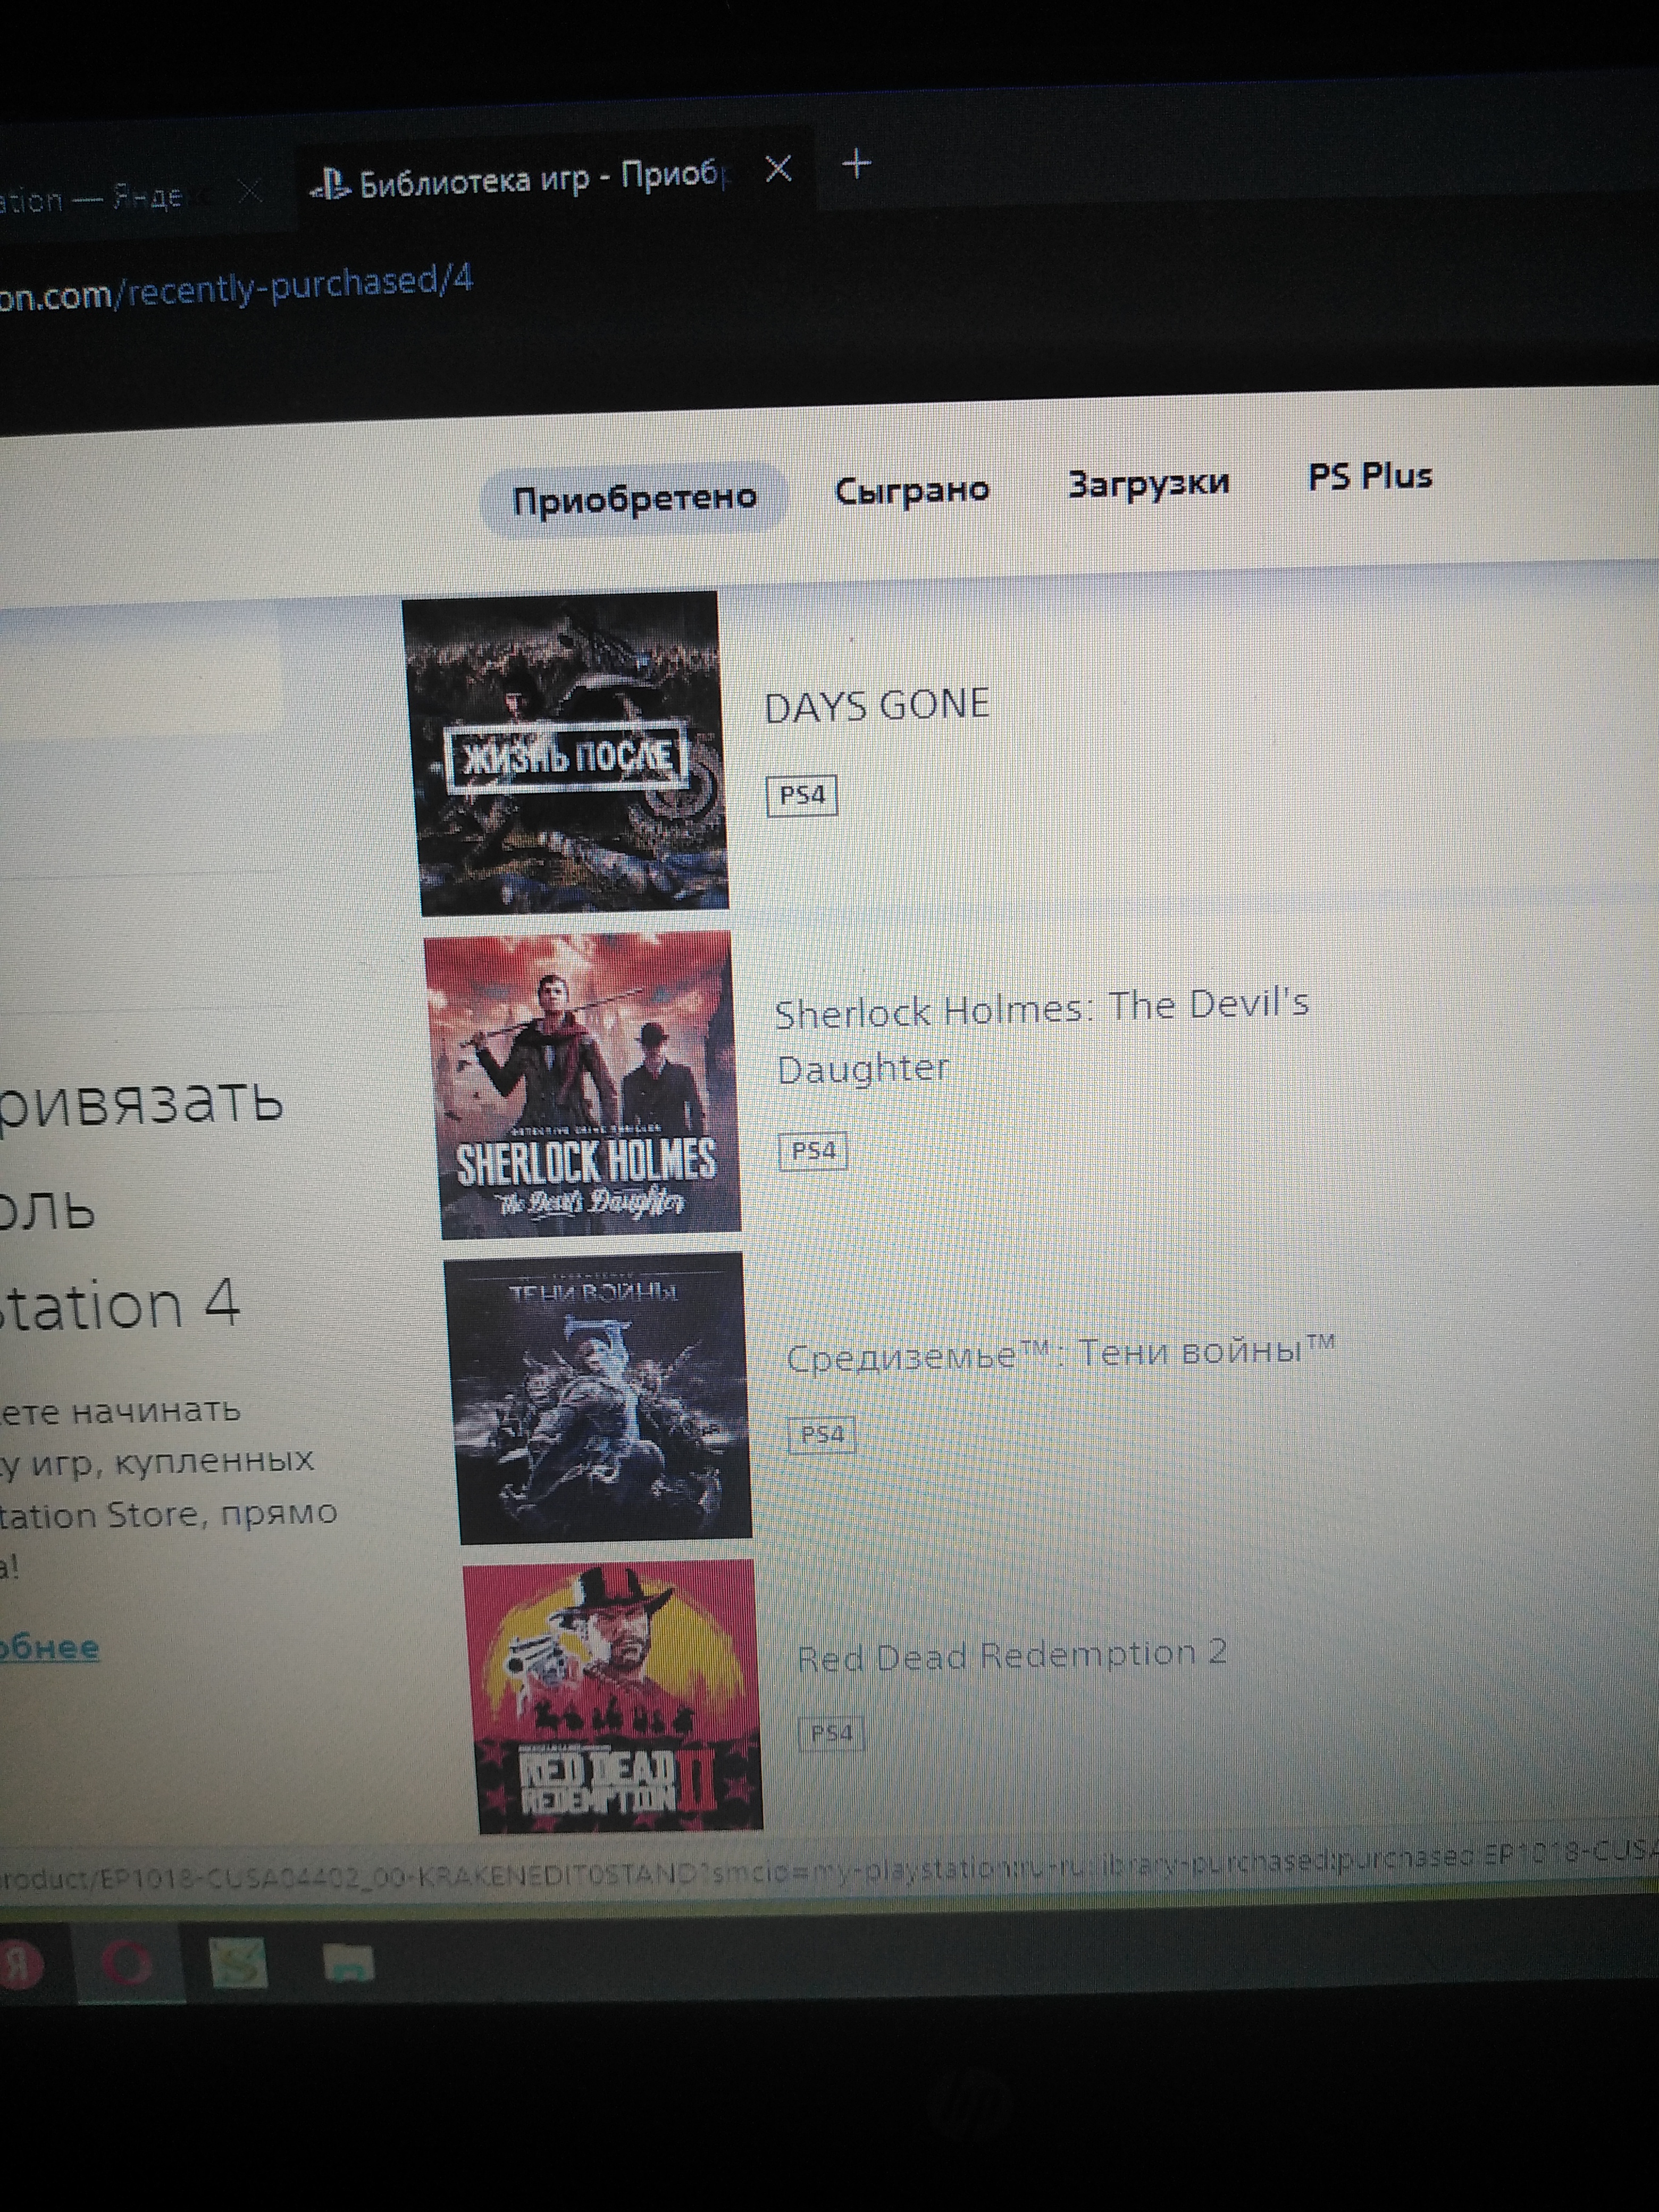
Task: Open the DAYS GONE title link
Action: point(876,706)
